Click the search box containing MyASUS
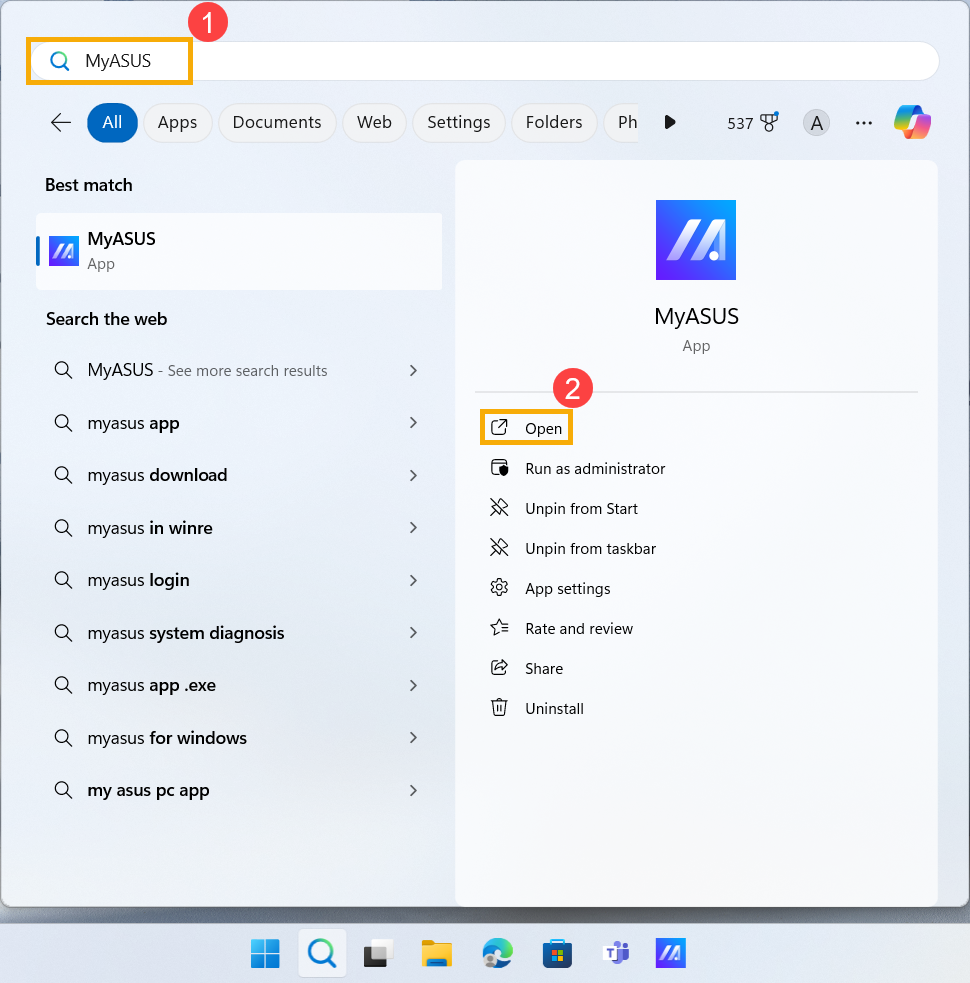The image size is (970, 983). click(484, 61)
